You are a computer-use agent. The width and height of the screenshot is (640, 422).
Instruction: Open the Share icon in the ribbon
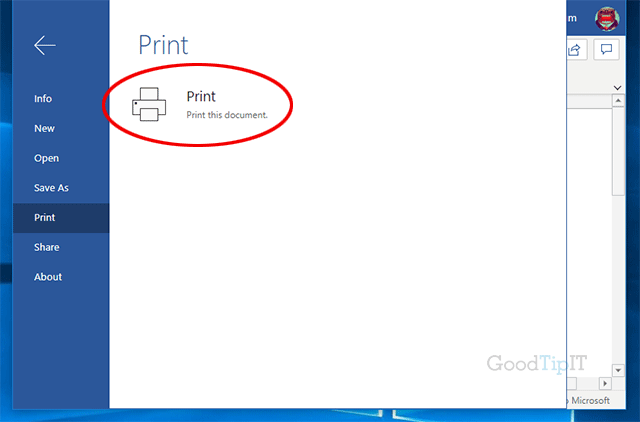[576, 50]
